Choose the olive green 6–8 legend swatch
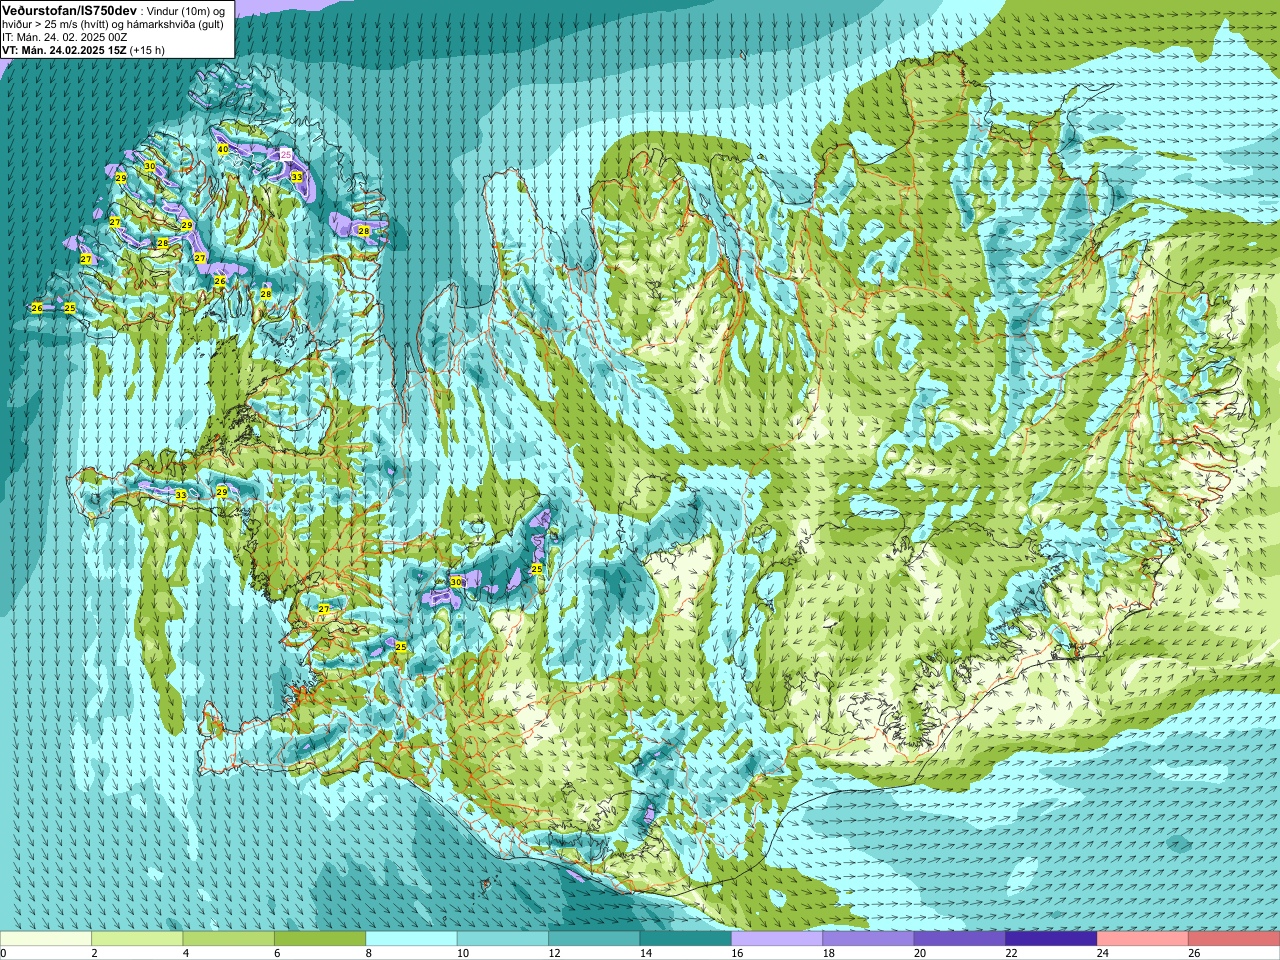This screenshot has width=1280, height=960. click(320, 938)
